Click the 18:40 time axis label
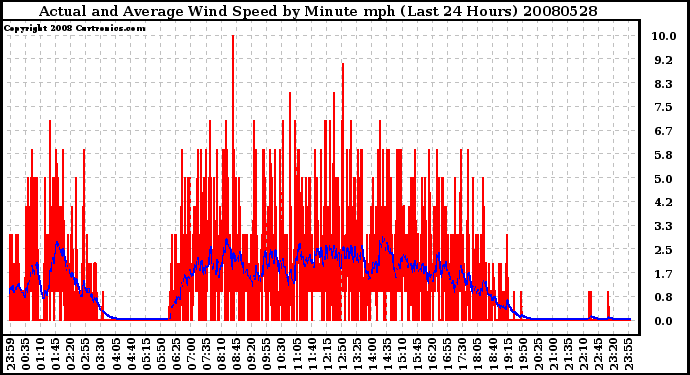 pos(492,354)
